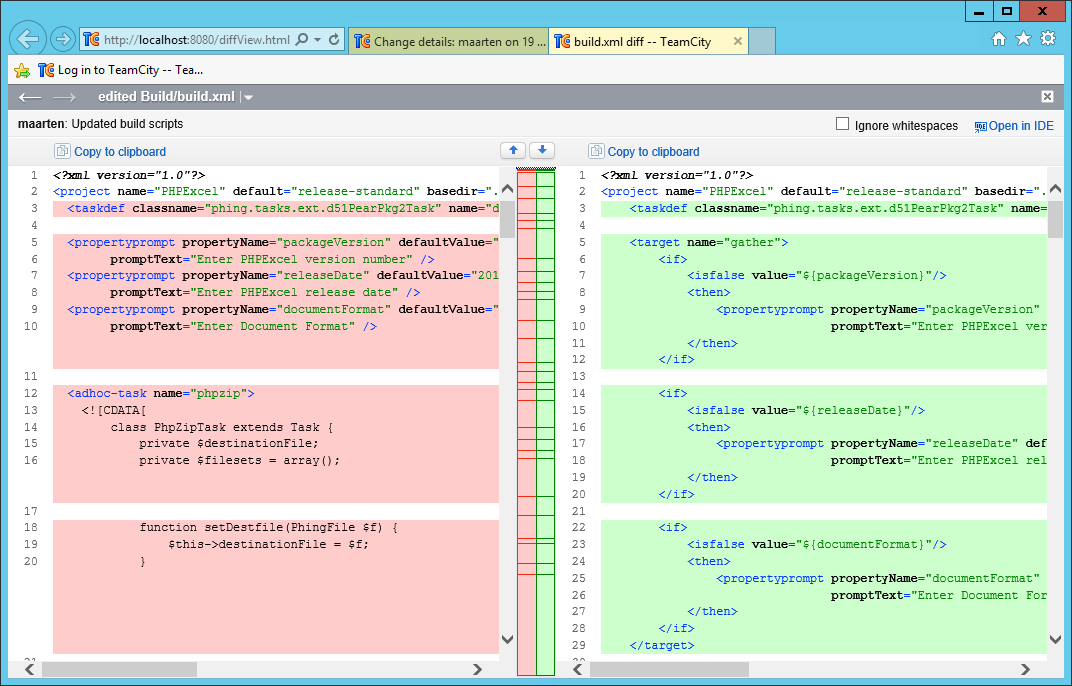The width and height of the screenshot is (1072, 686).
Task: Open the Log in to TeamCity bookmark
Action: point(120,70)
